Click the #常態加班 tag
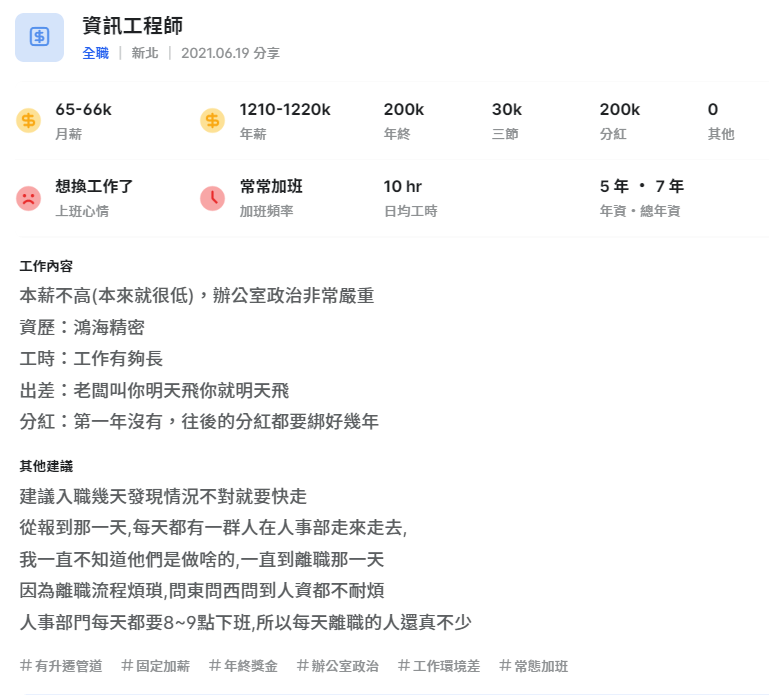 pos(534,666)
